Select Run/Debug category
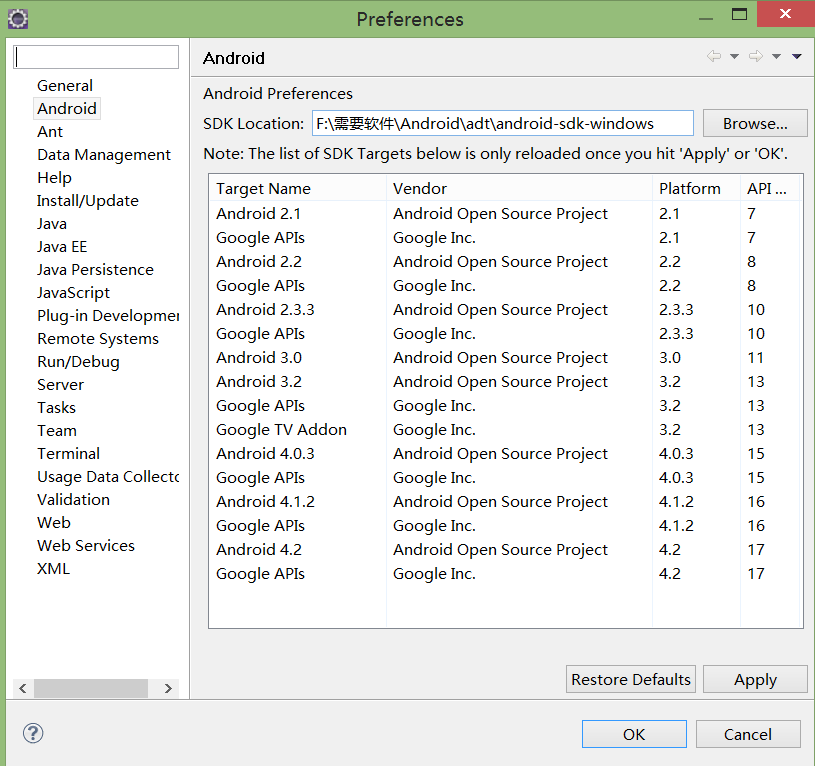The width and height of the screenshot is (815, 766). 78,361
